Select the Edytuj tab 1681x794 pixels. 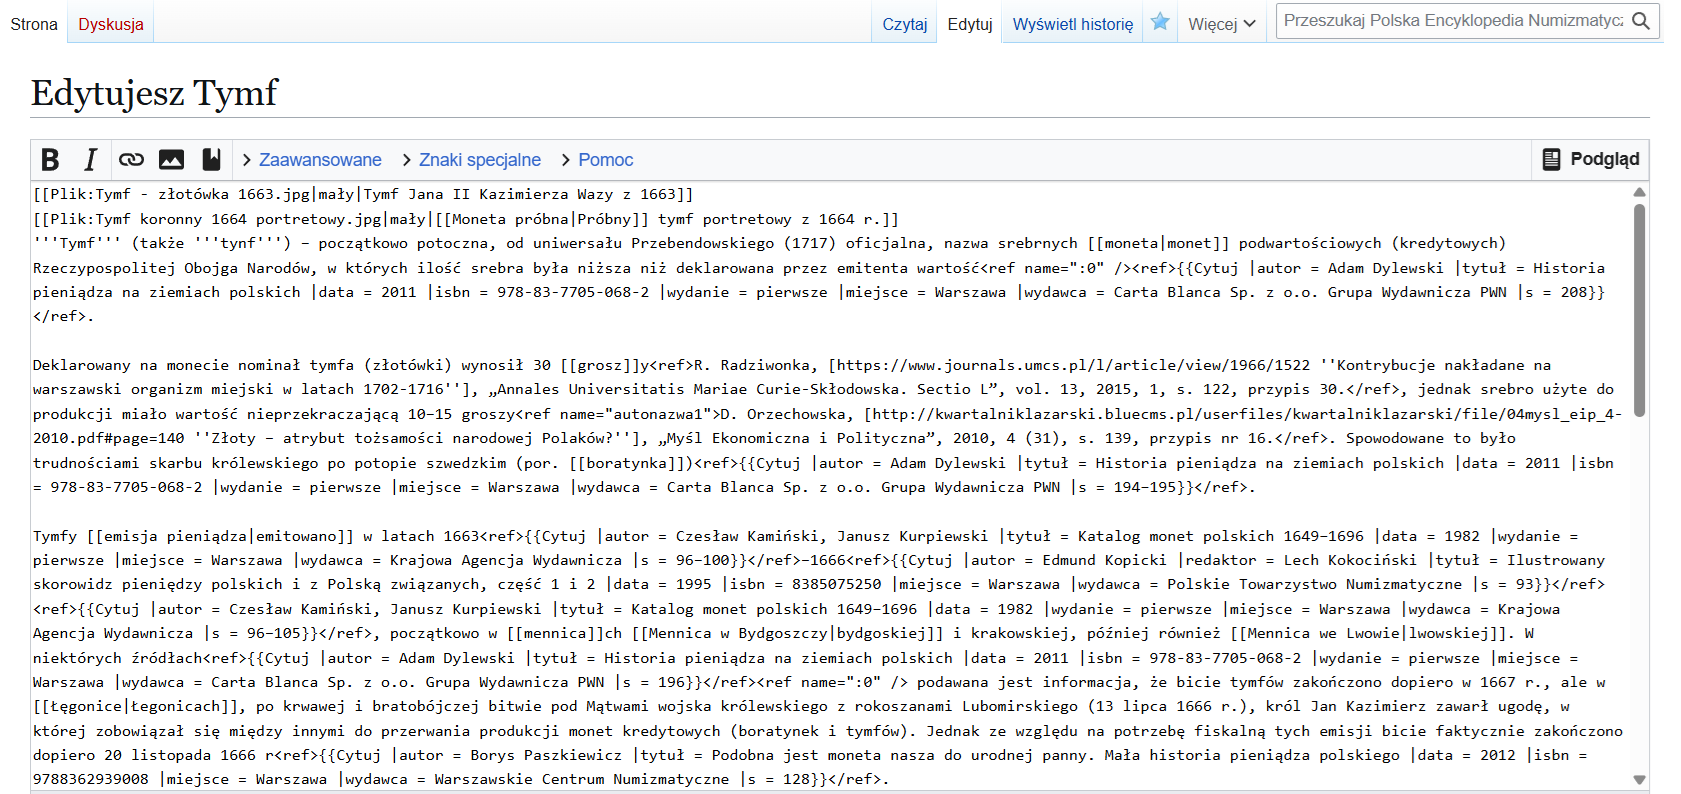click(969, 24)
